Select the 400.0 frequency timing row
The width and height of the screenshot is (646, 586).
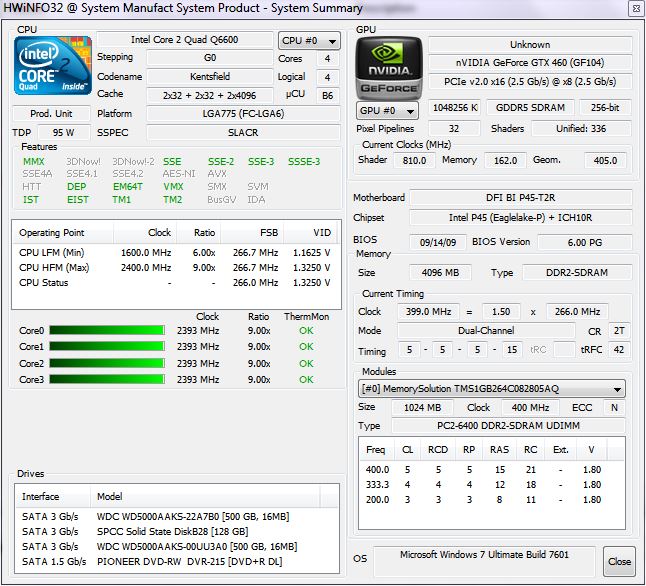pos(492,469)
